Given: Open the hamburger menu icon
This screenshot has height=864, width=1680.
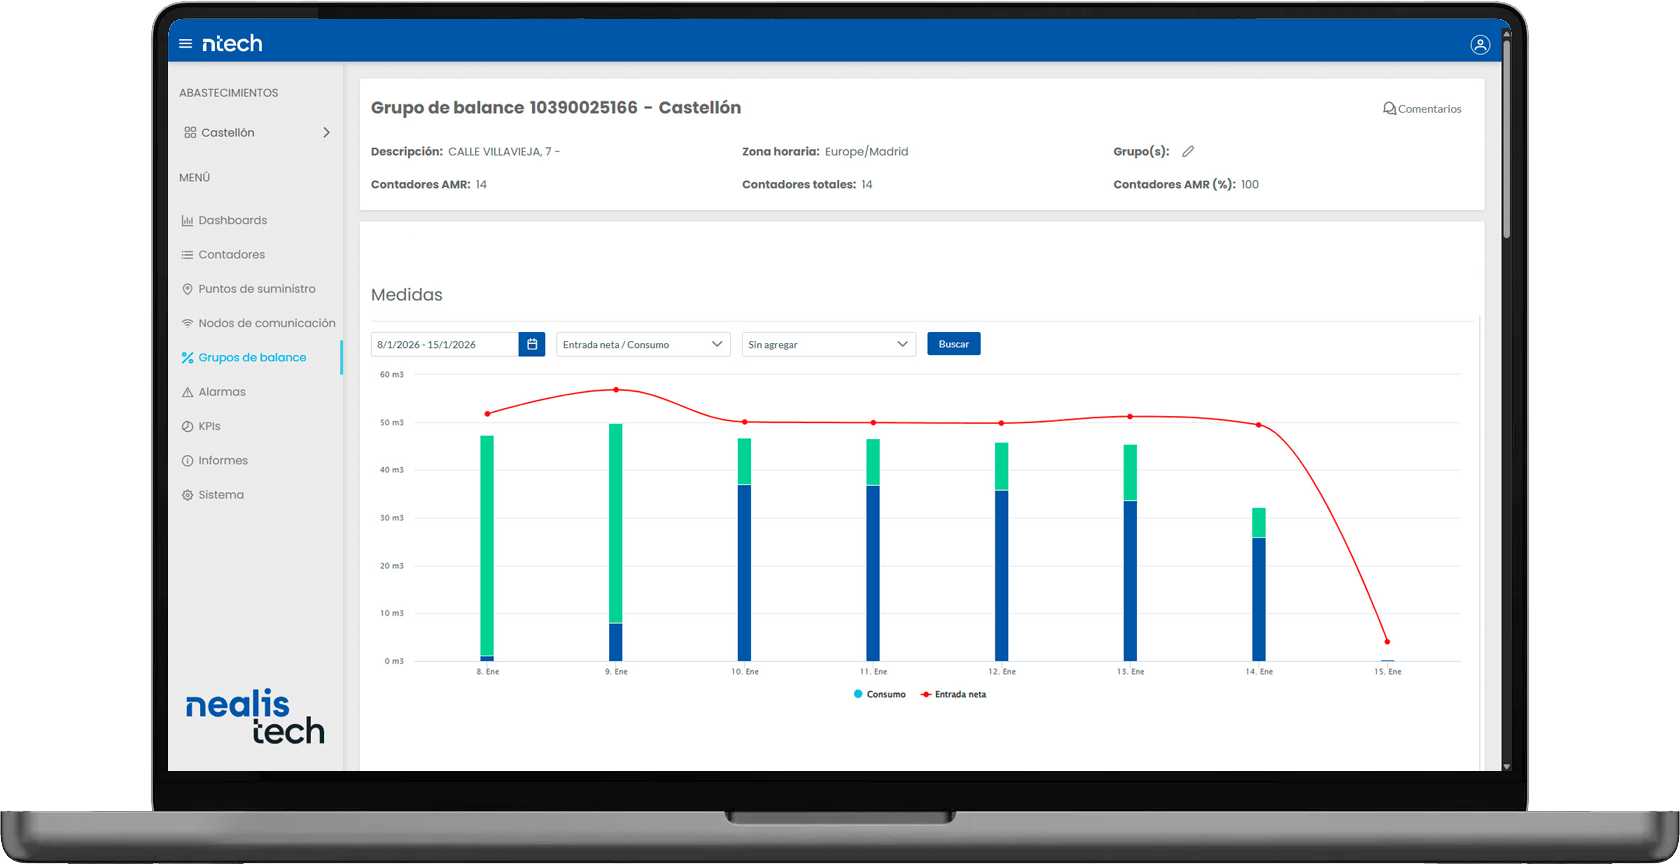Looking at the screenshot, I should (x=185, y=44).
